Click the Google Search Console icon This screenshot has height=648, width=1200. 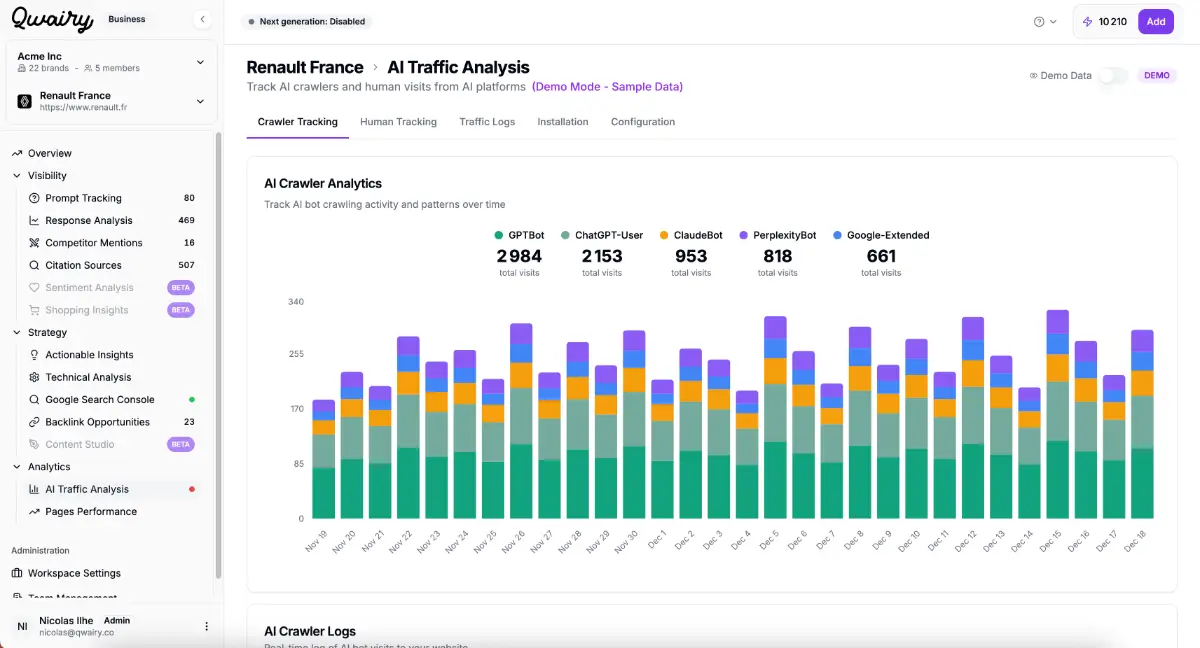[x=35, y=400]
